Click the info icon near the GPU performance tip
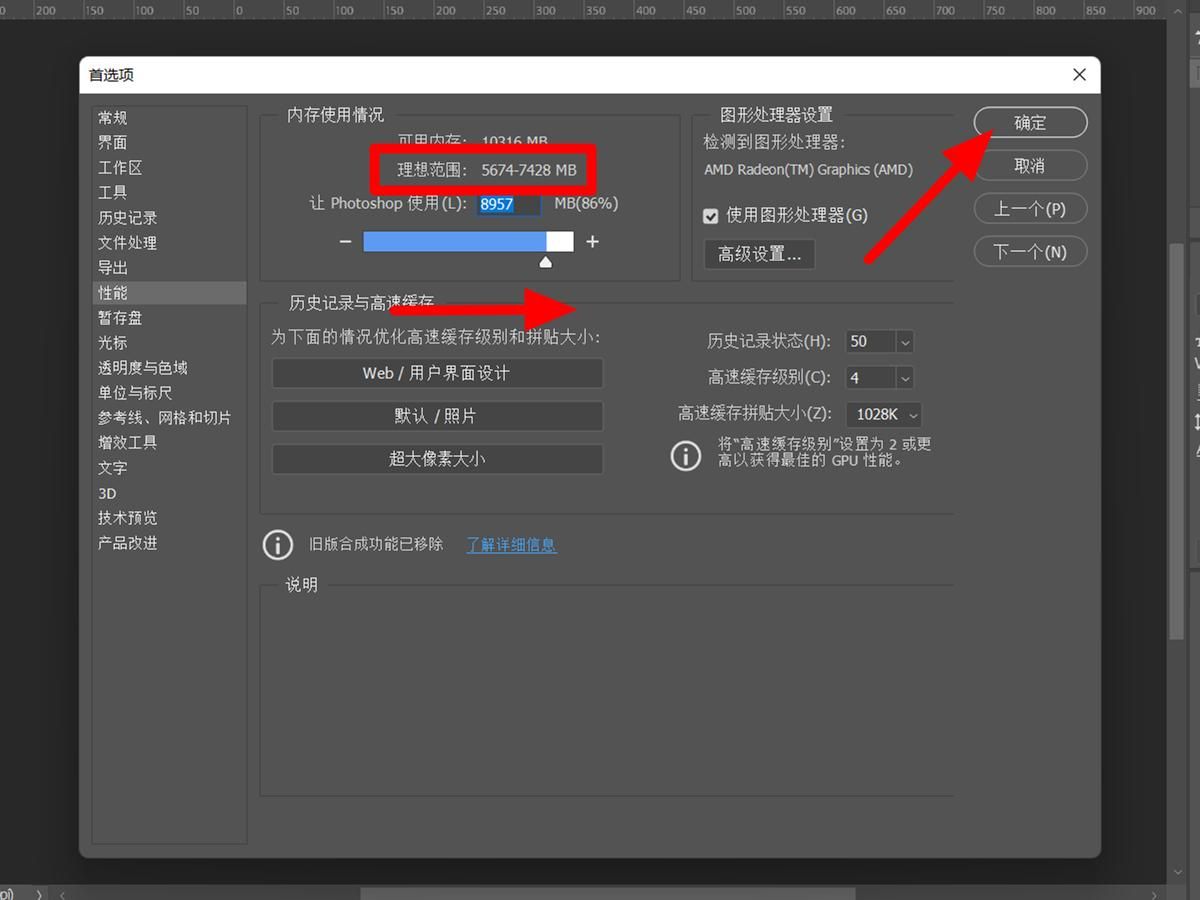The width and height of the screenshot is (1200, 900). pyautogui.click(x=686, y=456)
